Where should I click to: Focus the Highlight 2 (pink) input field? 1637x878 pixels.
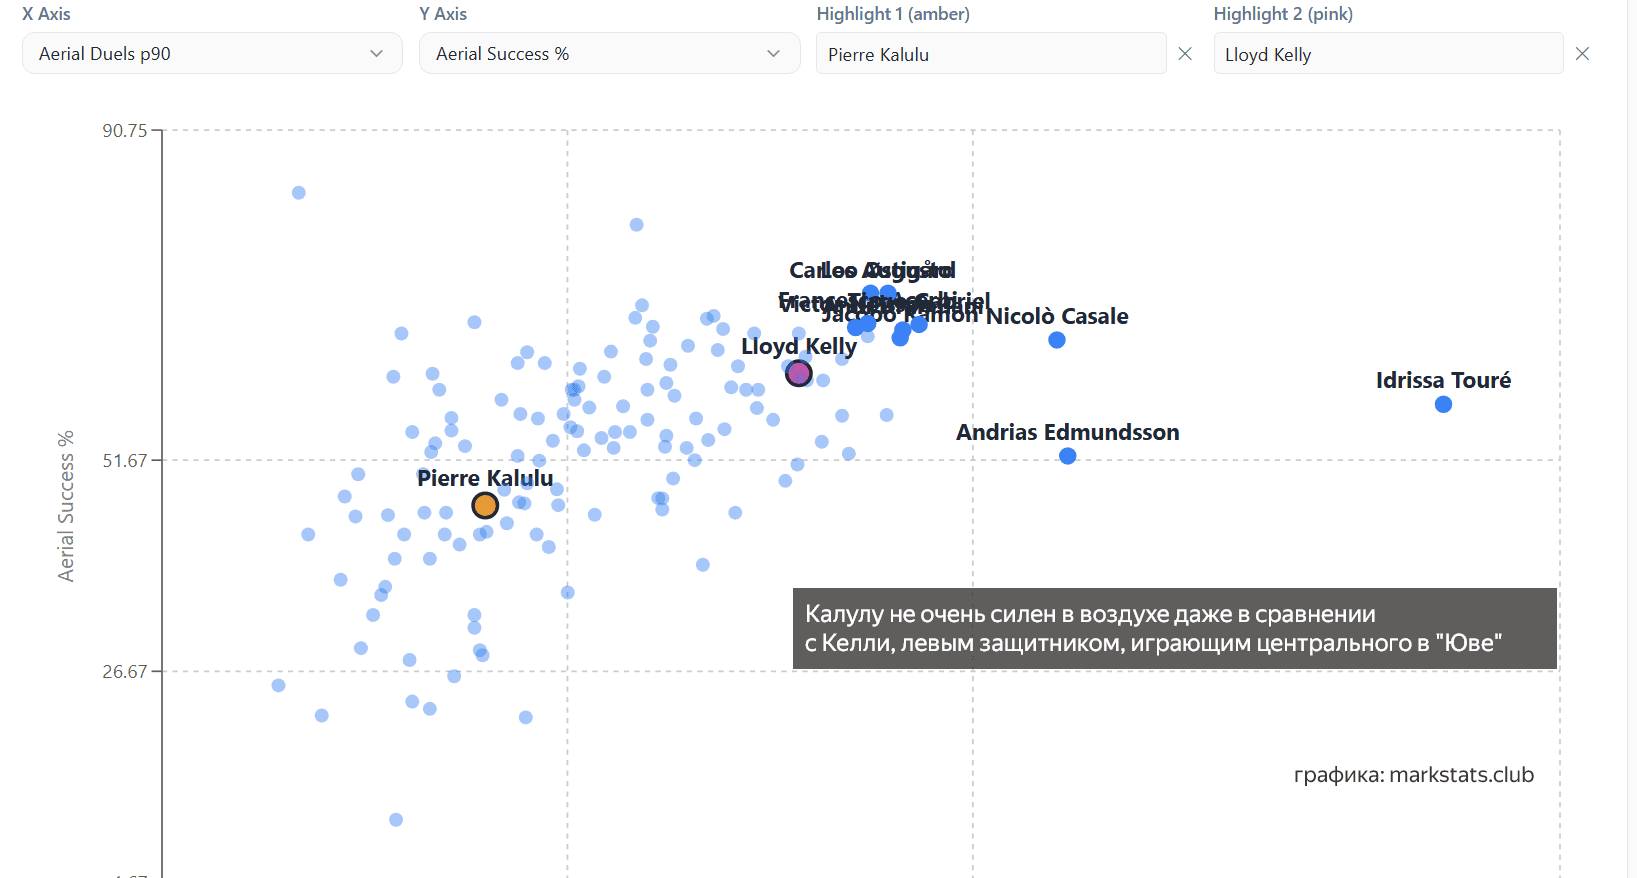[x=1387, y=54]
